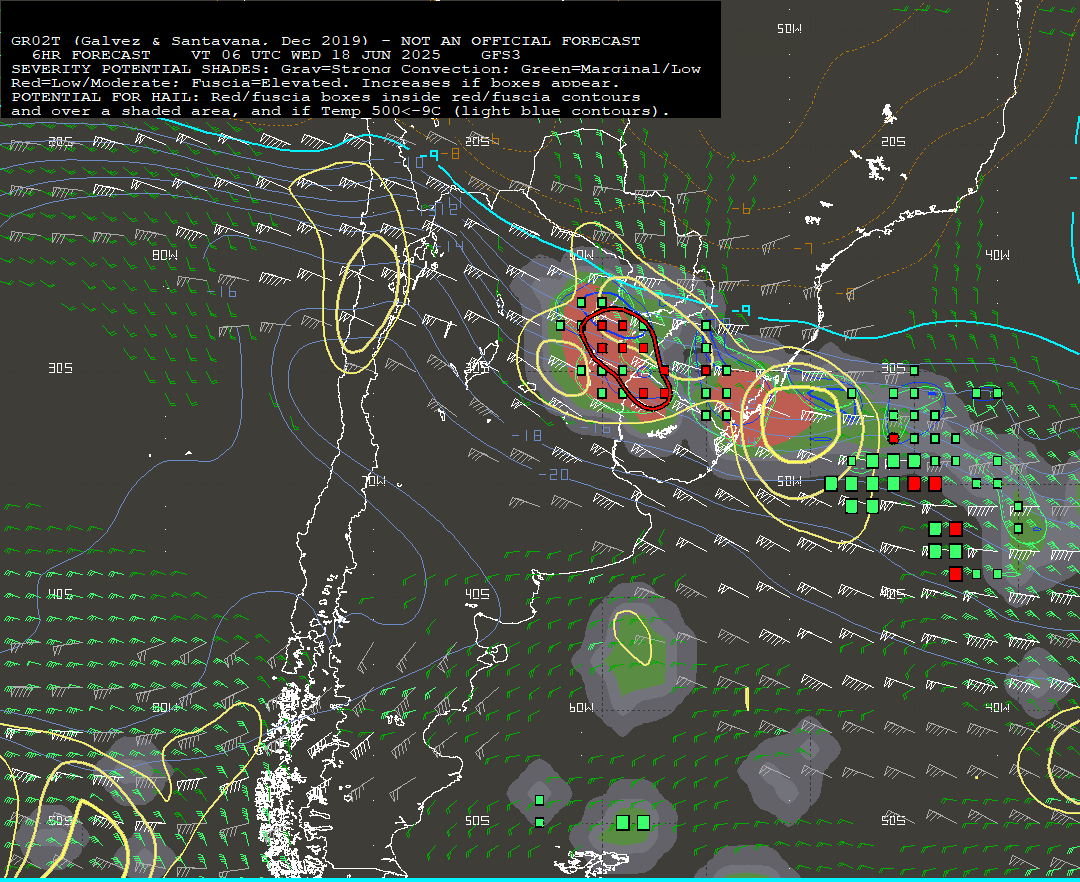Click the '6HR FORECAST' text in header
This screenshot has width=1080, height=882.
(x=91, y=54)
